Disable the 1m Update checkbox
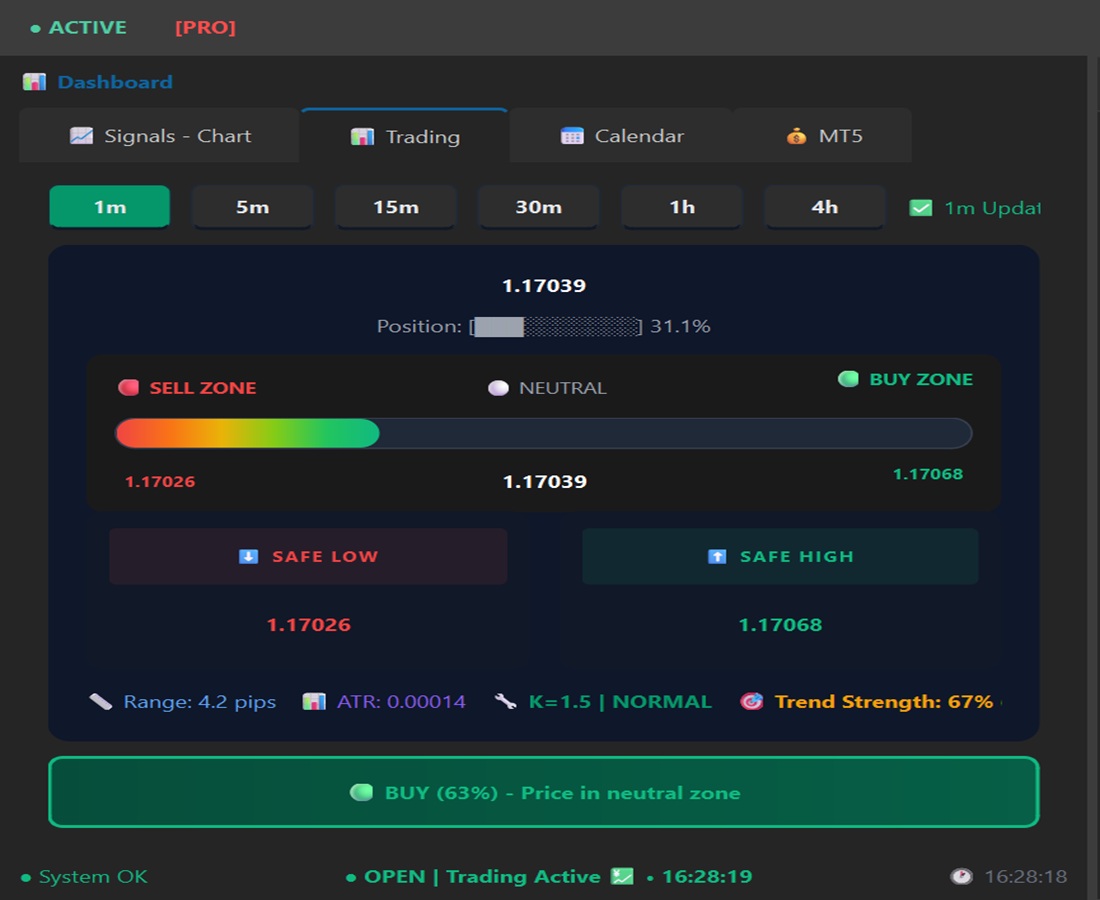 coord(921,207)
